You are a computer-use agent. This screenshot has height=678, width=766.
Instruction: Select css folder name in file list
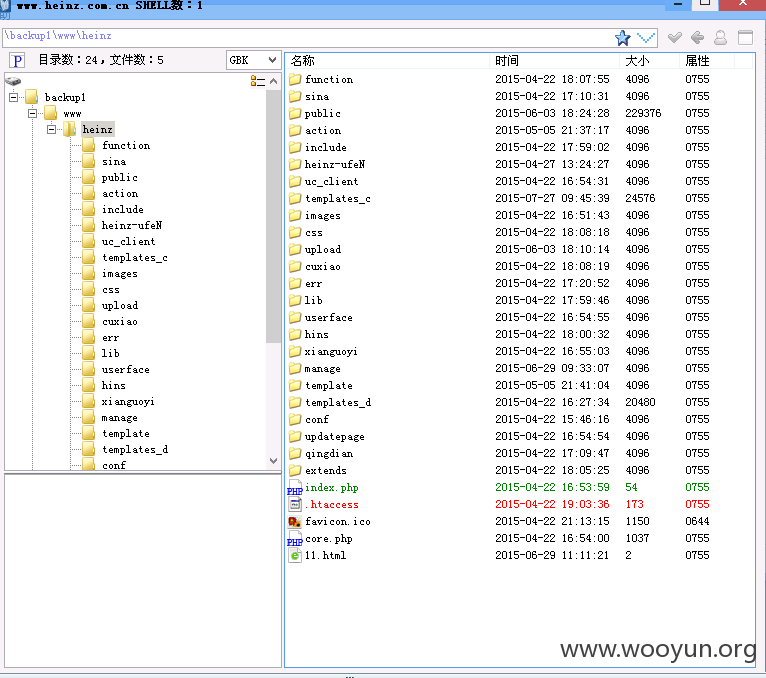(314, 233)
